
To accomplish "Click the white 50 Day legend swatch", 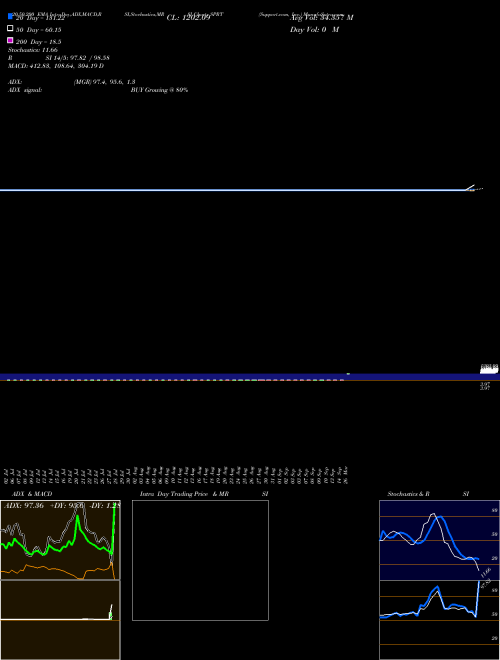I will click(x=10, y=29).
